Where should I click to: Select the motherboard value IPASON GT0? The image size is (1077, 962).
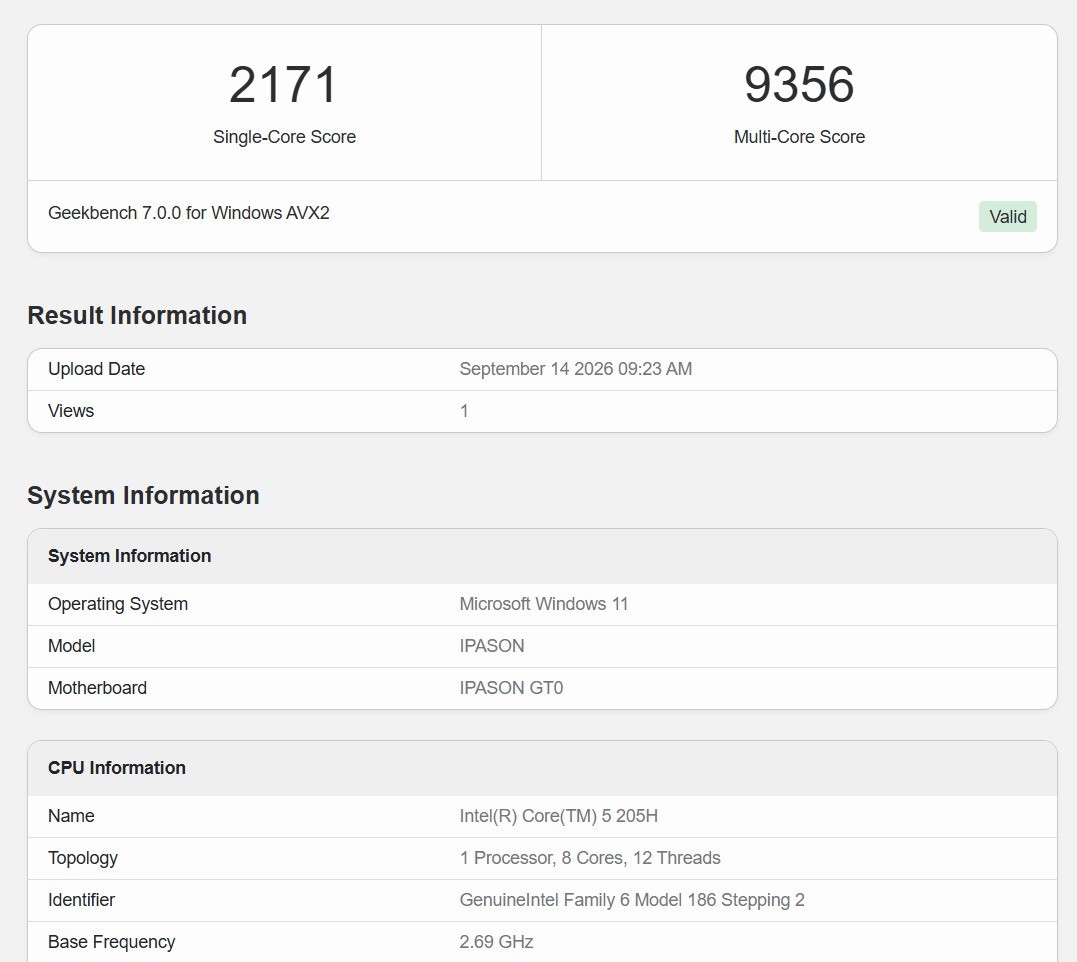[x=511, y=688]
